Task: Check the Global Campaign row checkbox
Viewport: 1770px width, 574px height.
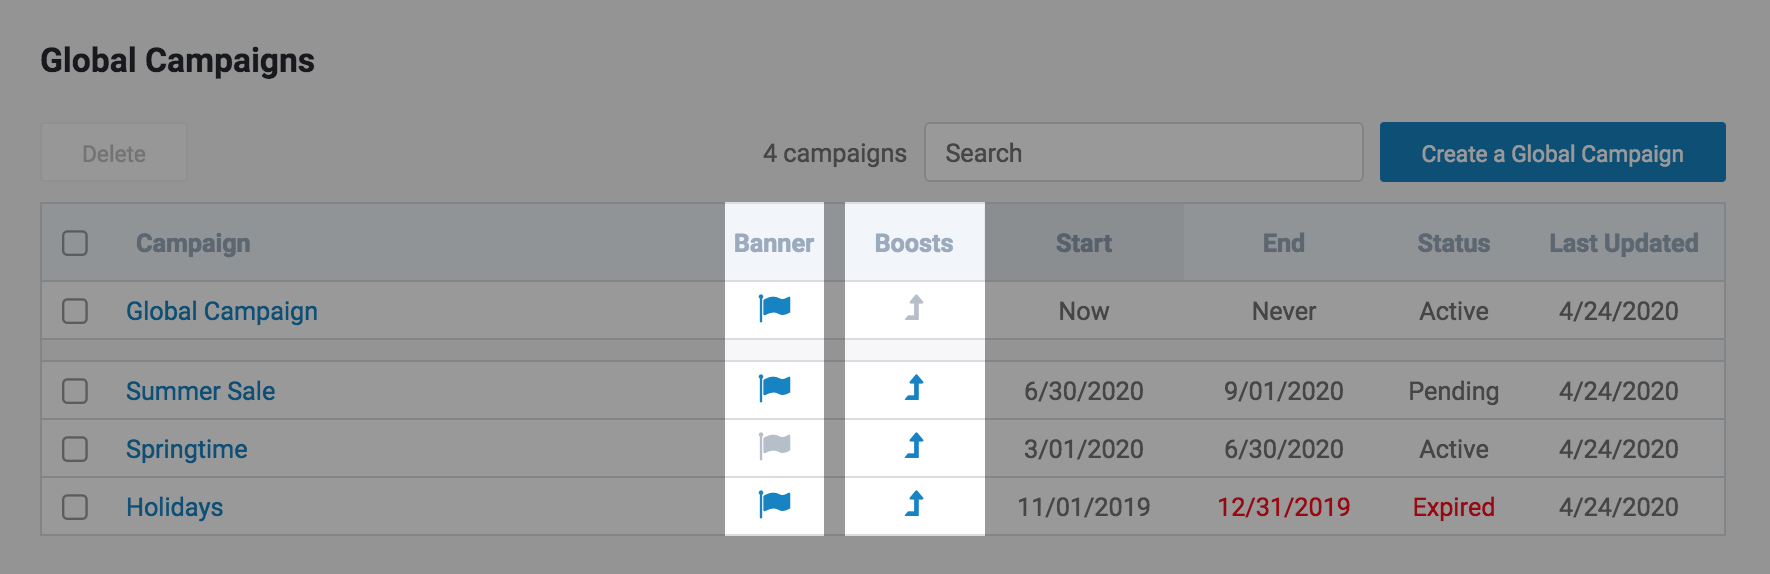Action: point(75,311)
